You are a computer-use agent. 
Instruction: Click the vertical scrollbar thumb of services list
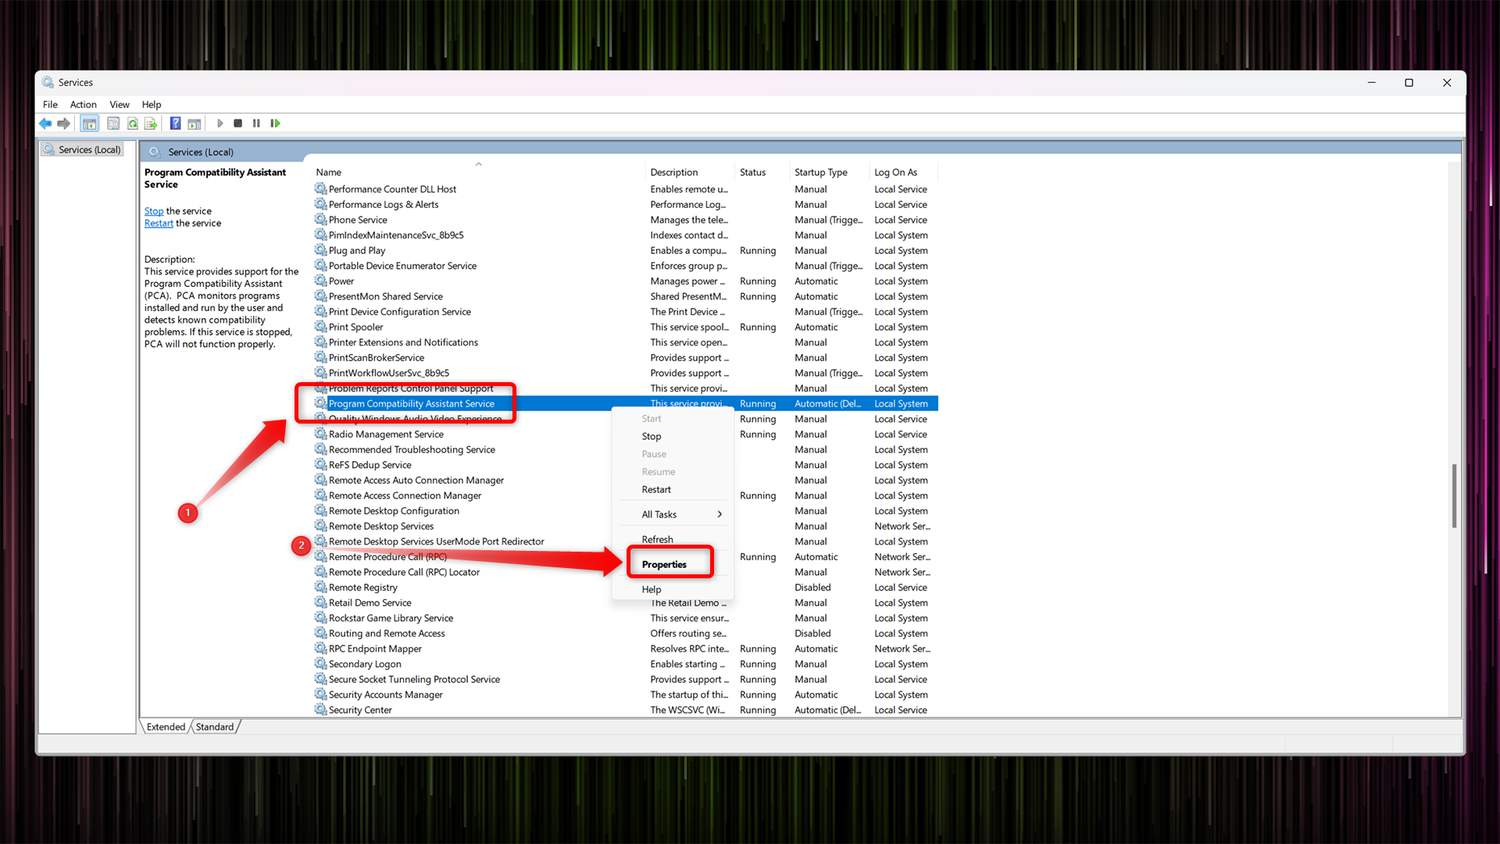1454,496
